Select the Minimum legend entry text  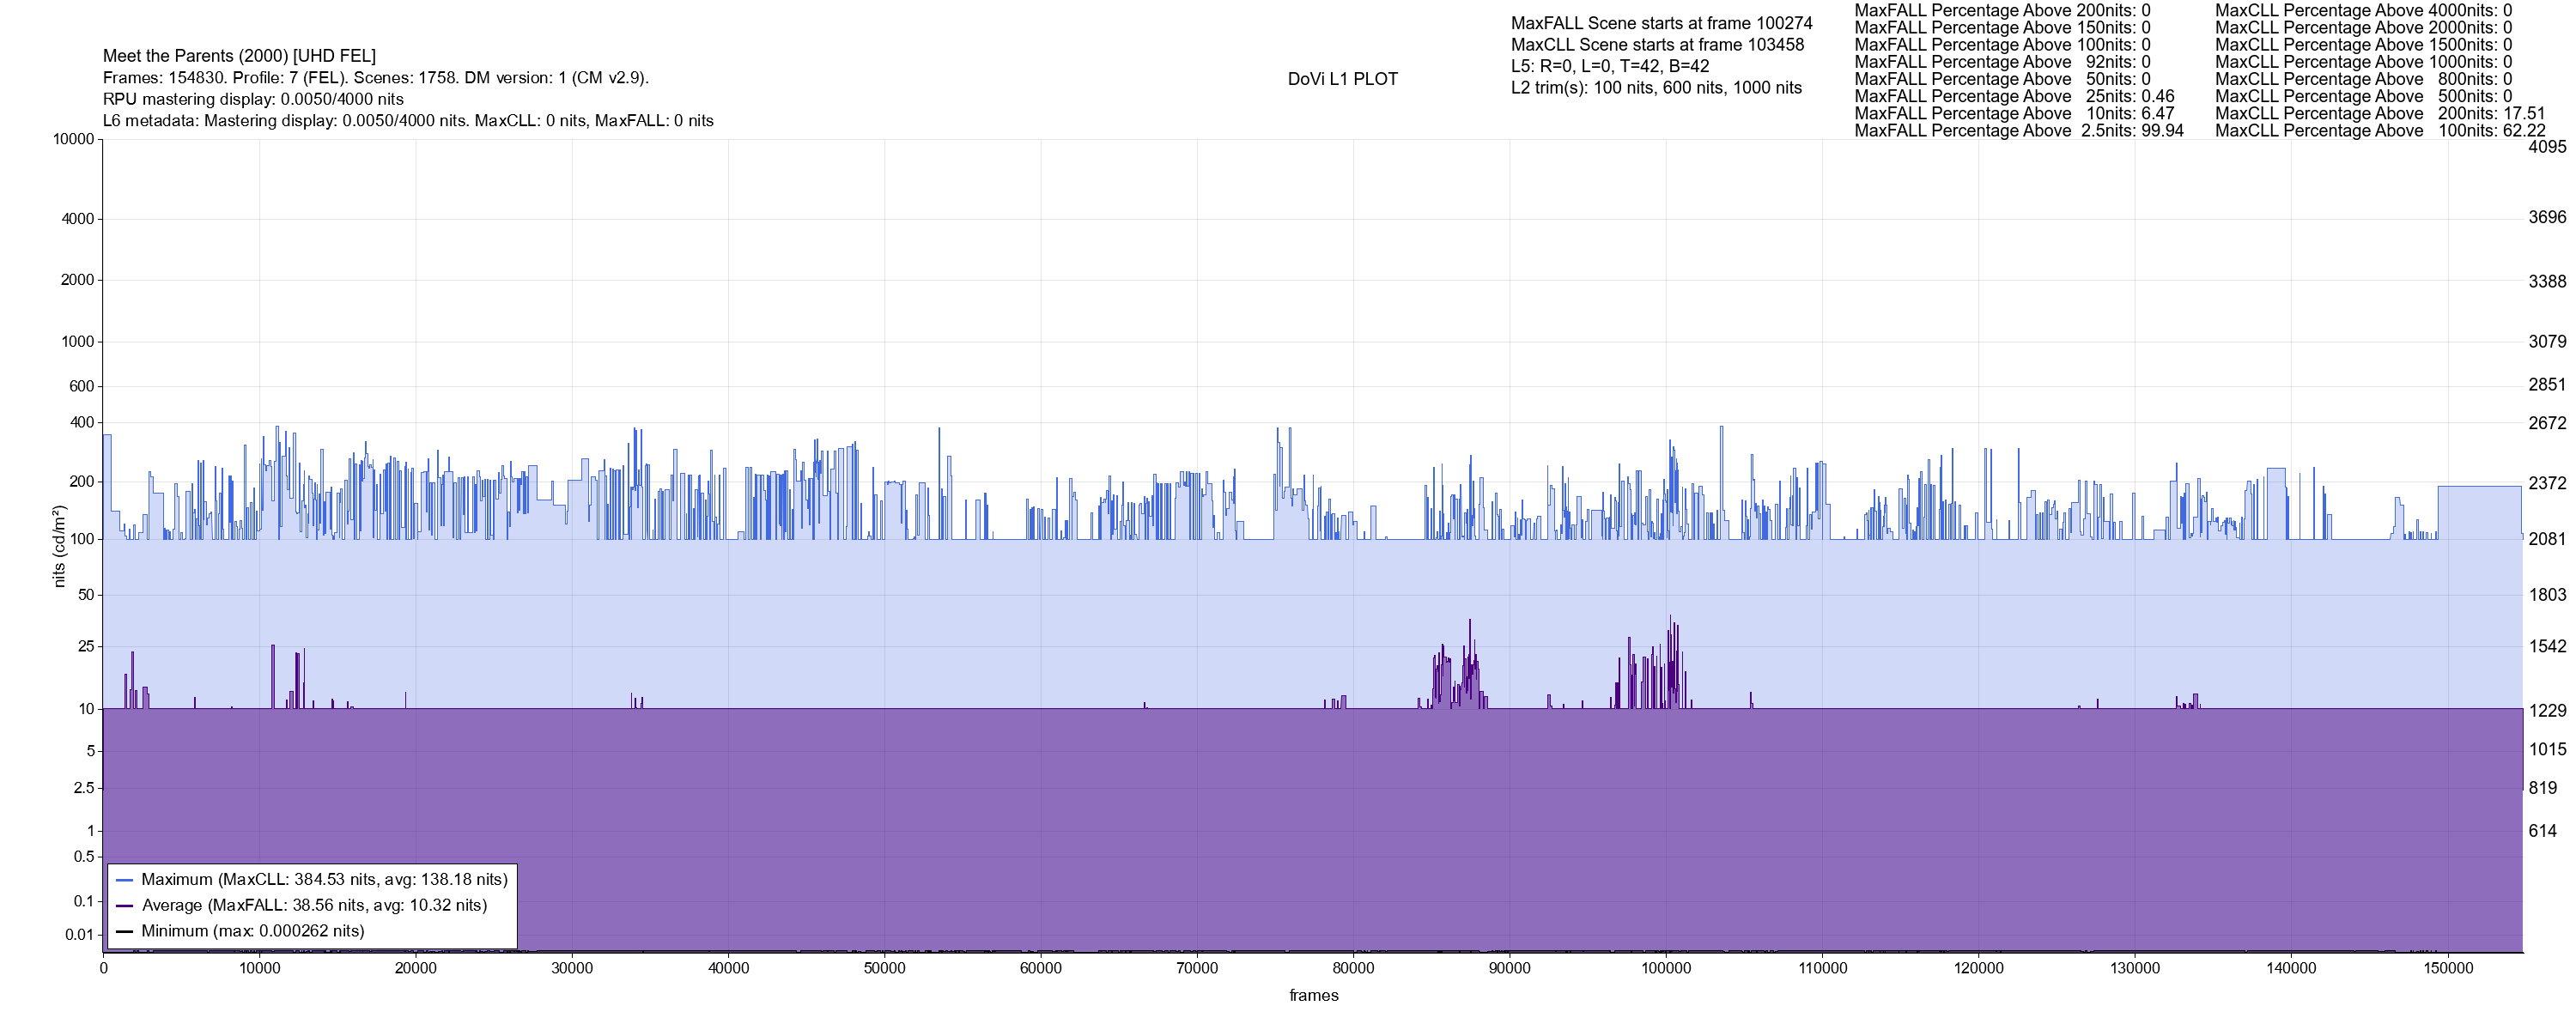click(252, 932)
